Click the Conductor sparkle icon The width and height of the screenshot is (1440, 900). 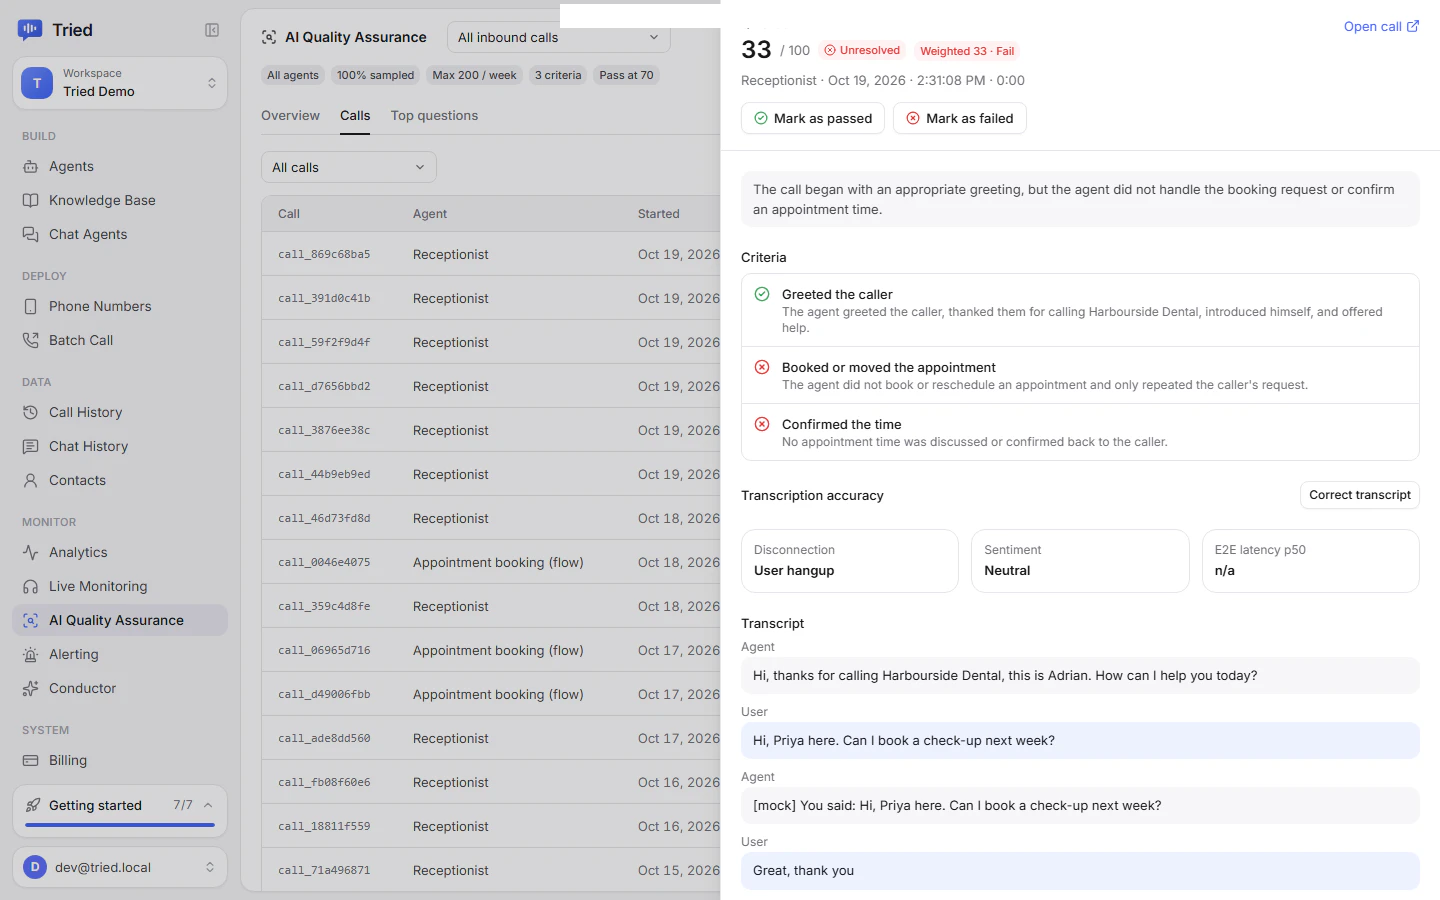(31, 689)
